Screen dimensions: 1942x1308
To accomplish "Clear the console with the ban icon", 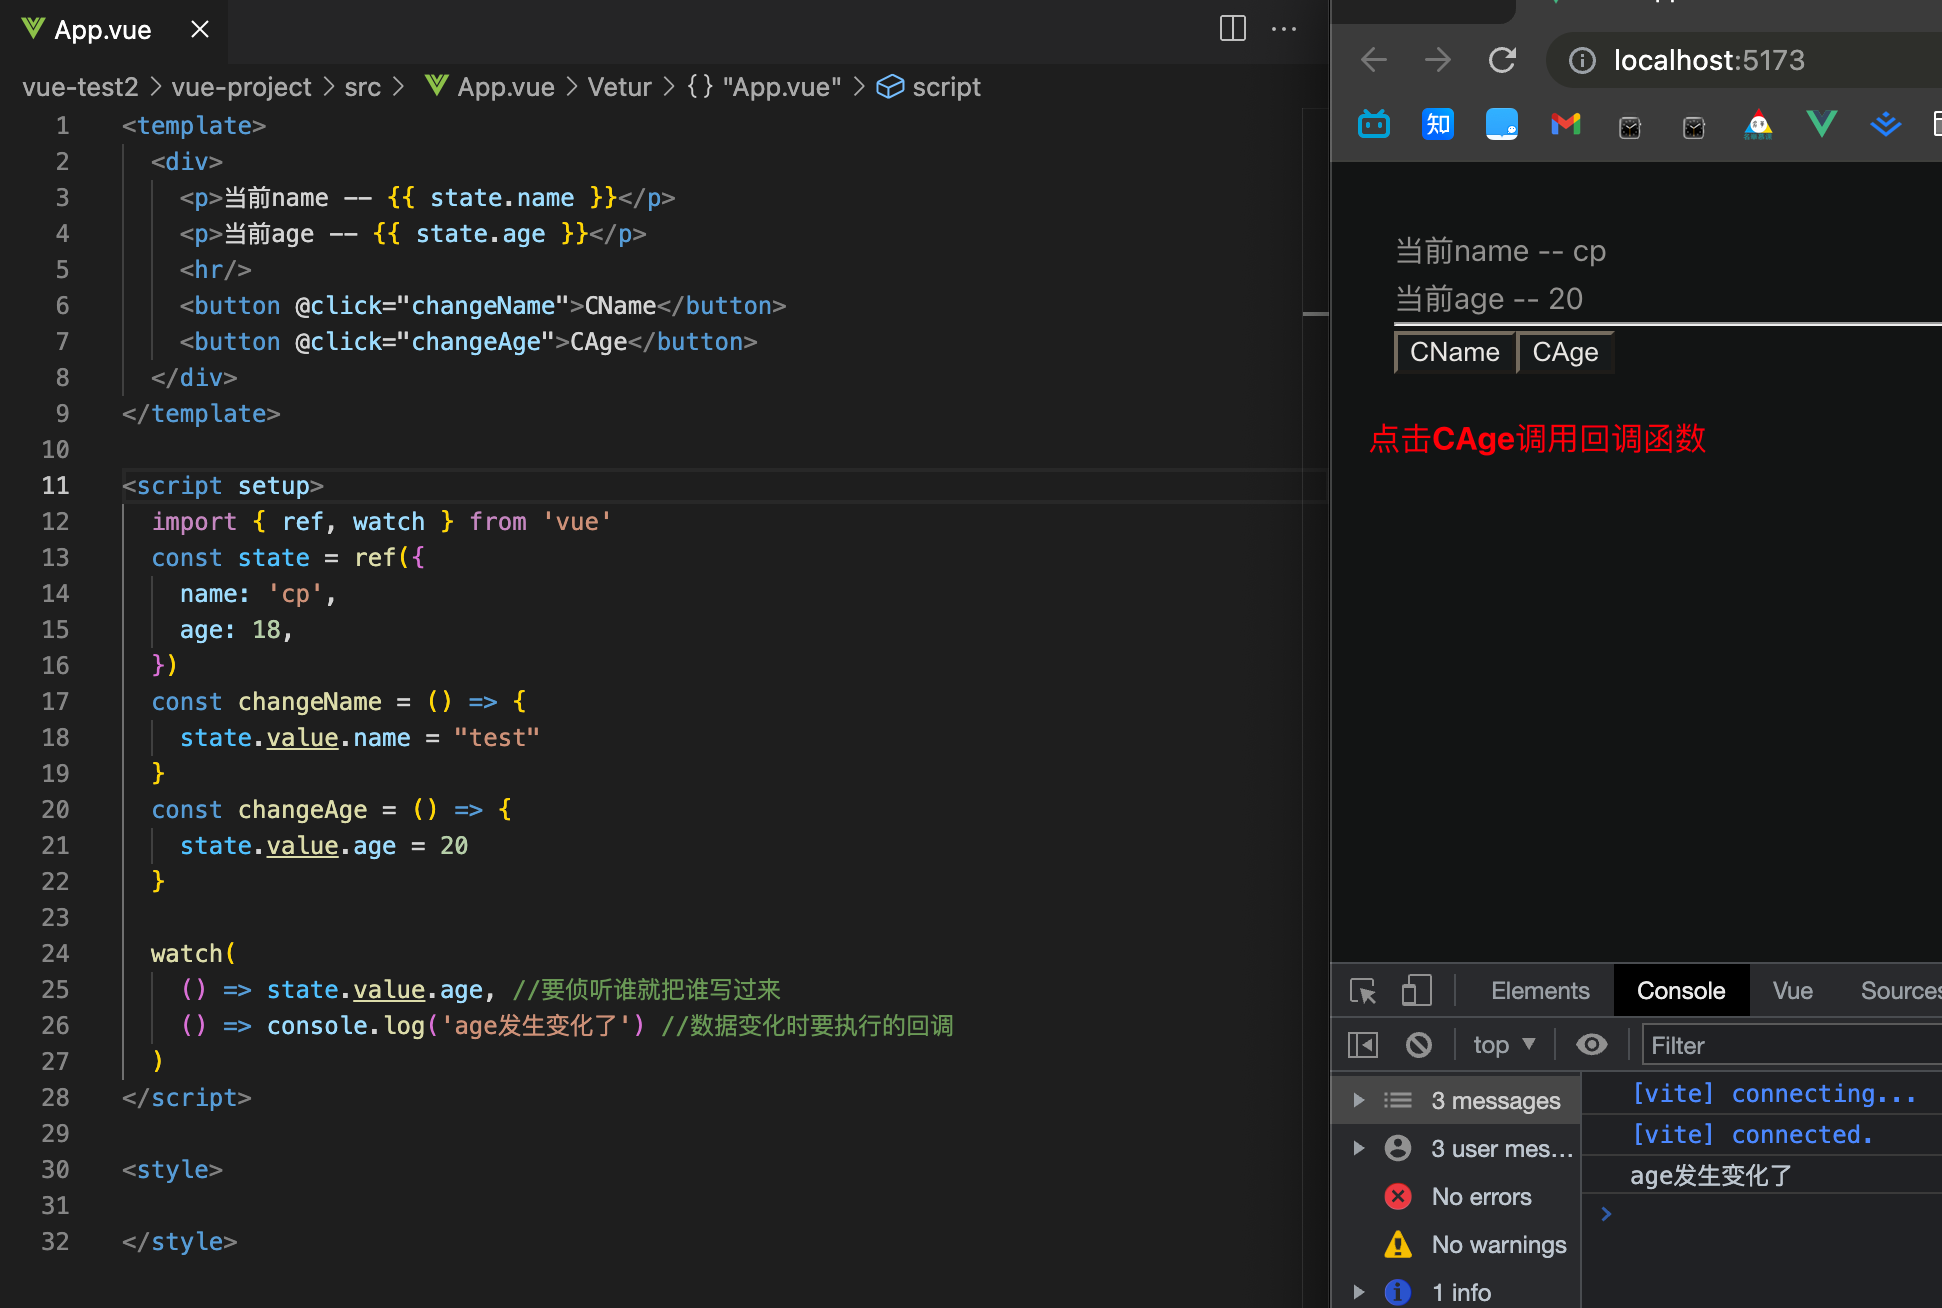I will click(1418, 1045).
